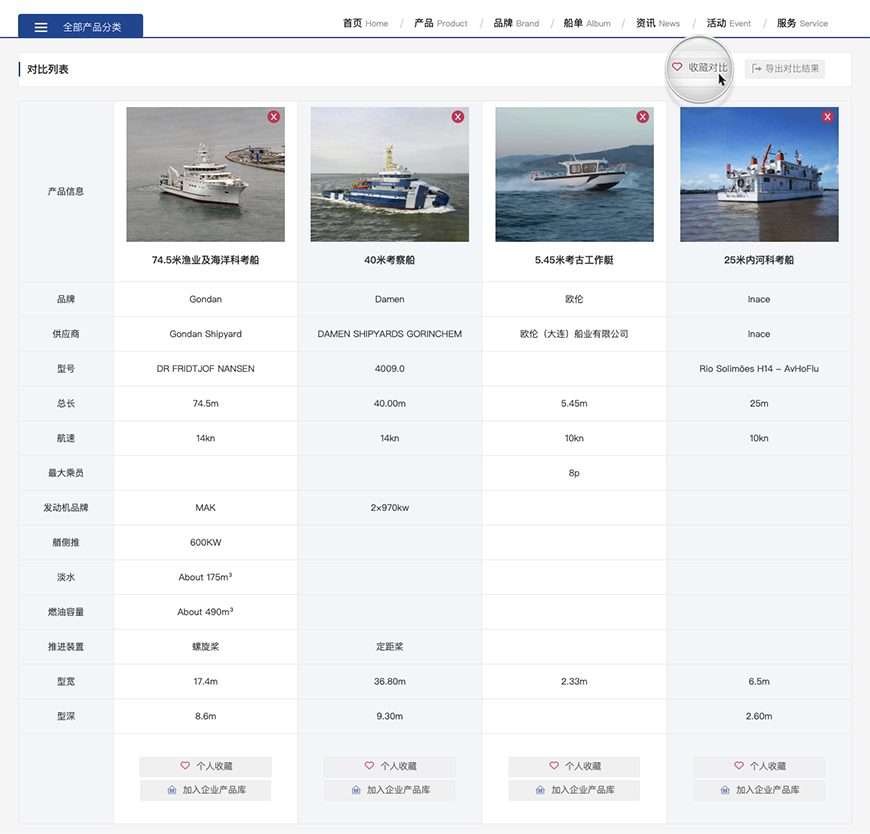Remove the 74.5米渔业及海洋科考船 from comparison
Screen dimensions: 870x834
pos(274,117)
